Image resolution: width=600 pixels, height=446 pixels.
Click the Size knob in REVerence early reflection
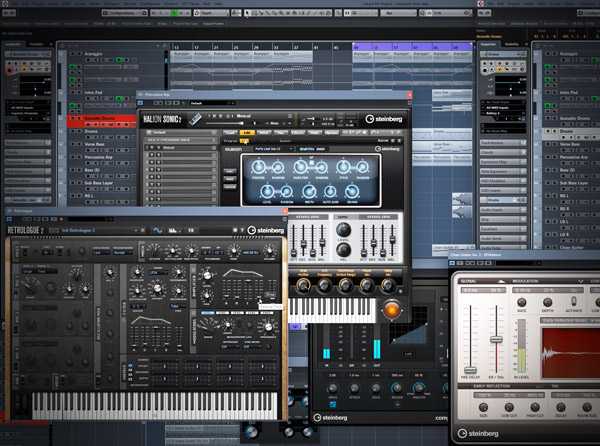tap(483, 407)
